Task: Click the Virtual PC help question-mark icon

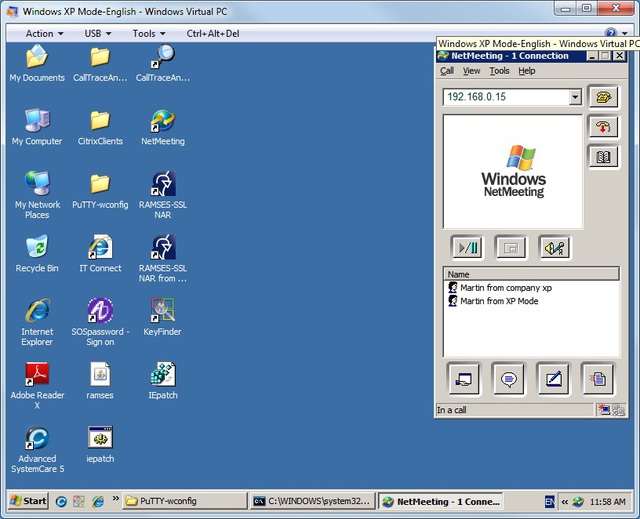Action: 611,33
